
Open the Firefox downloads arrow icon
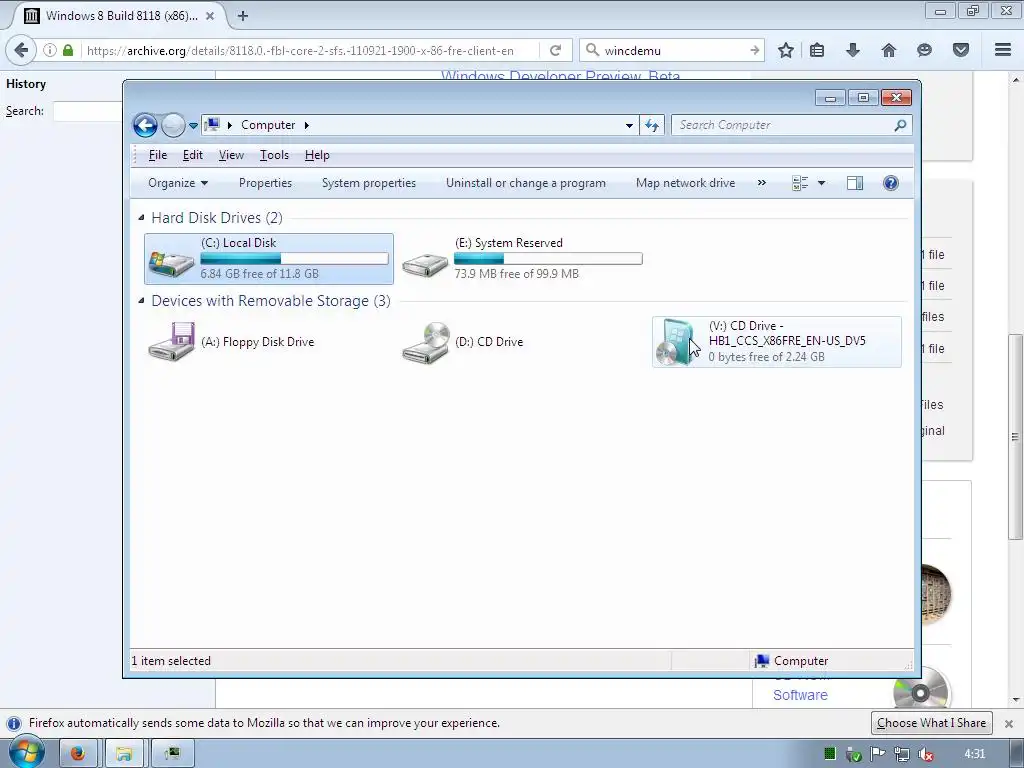point(853,50)
